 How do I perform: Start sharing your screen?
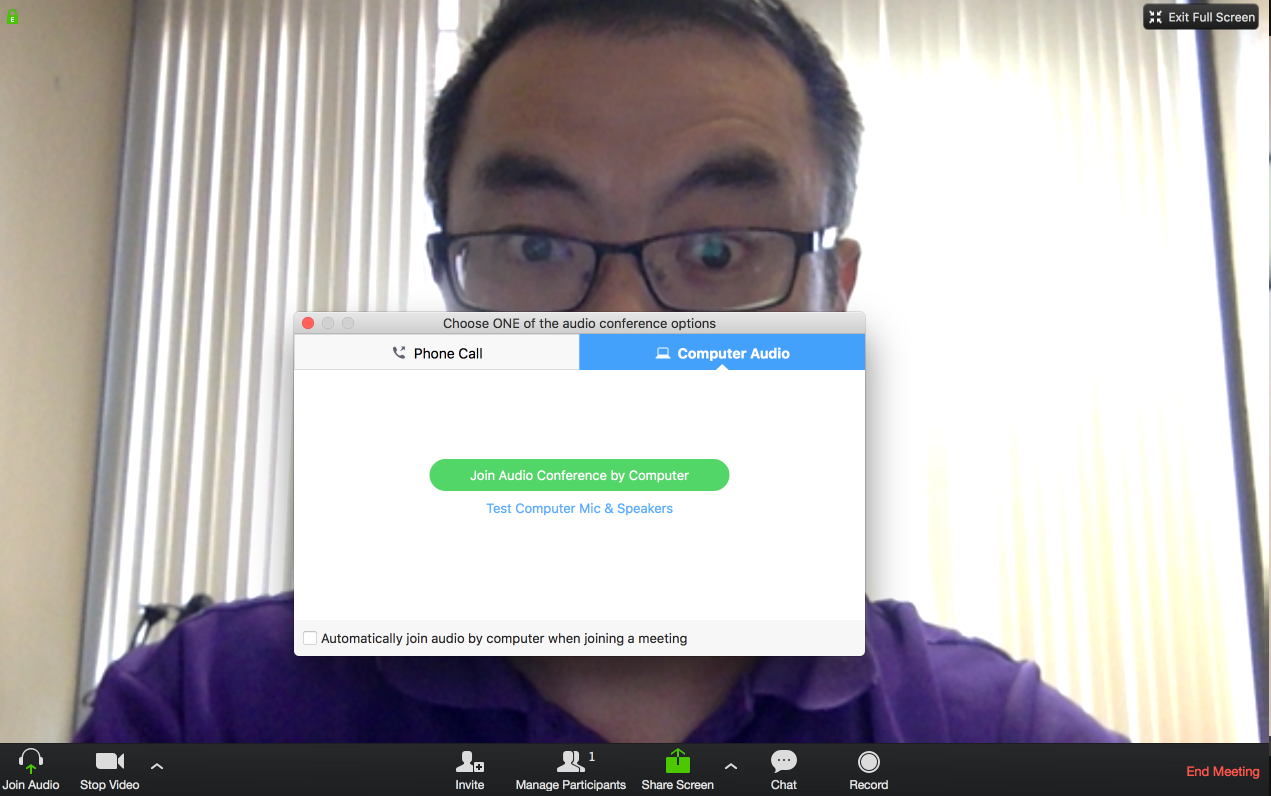click(x=677, y=770)
